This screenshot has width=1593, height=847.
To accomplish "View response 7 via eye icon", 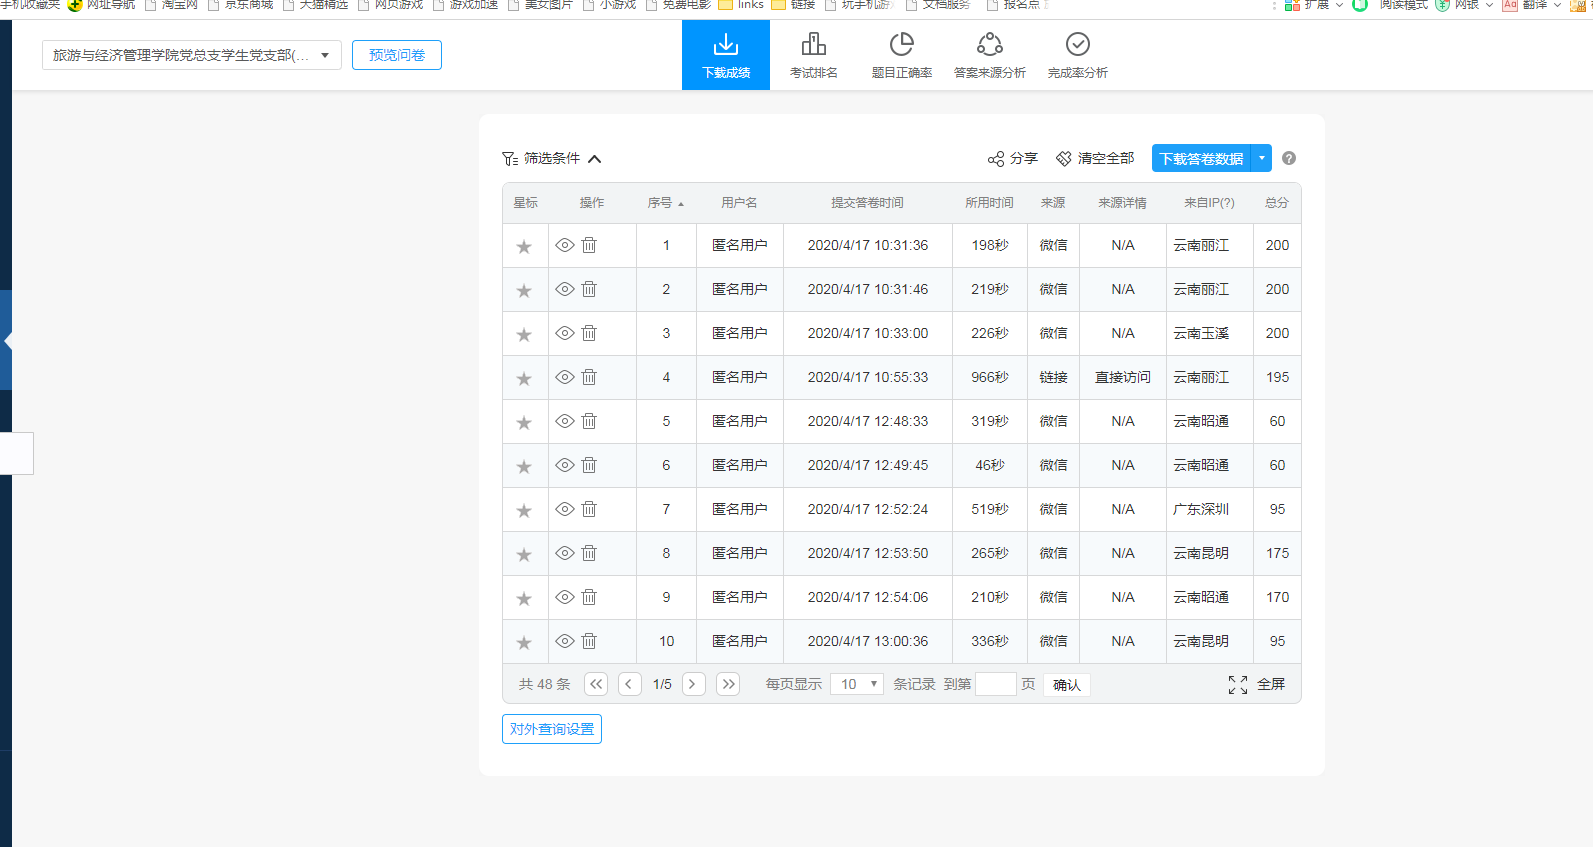I will [565, 509].
